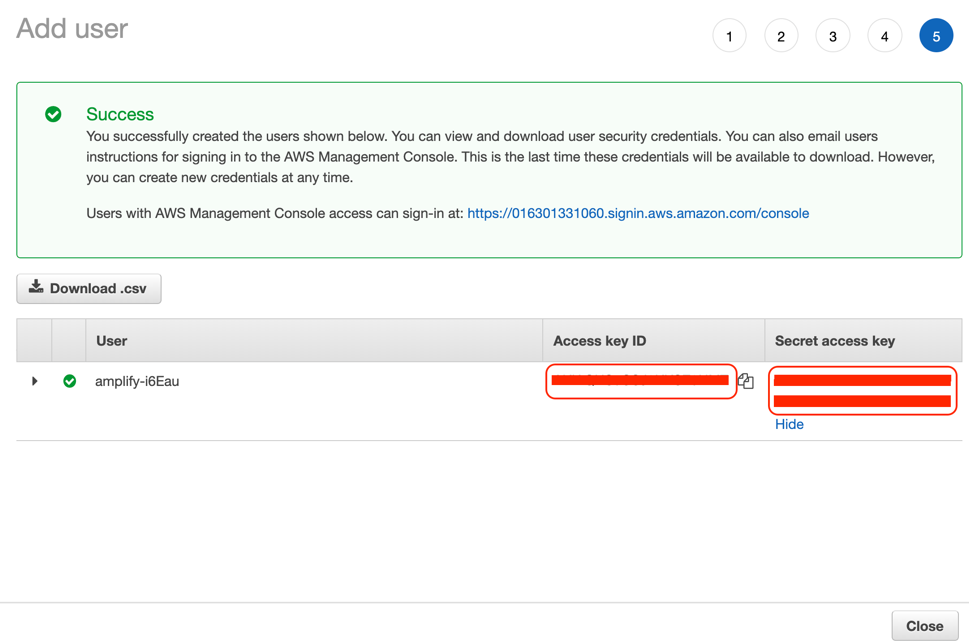The width and height of the screenshot is (969, 642).
Task: Click the Add user page title
Action: [72, 28]
